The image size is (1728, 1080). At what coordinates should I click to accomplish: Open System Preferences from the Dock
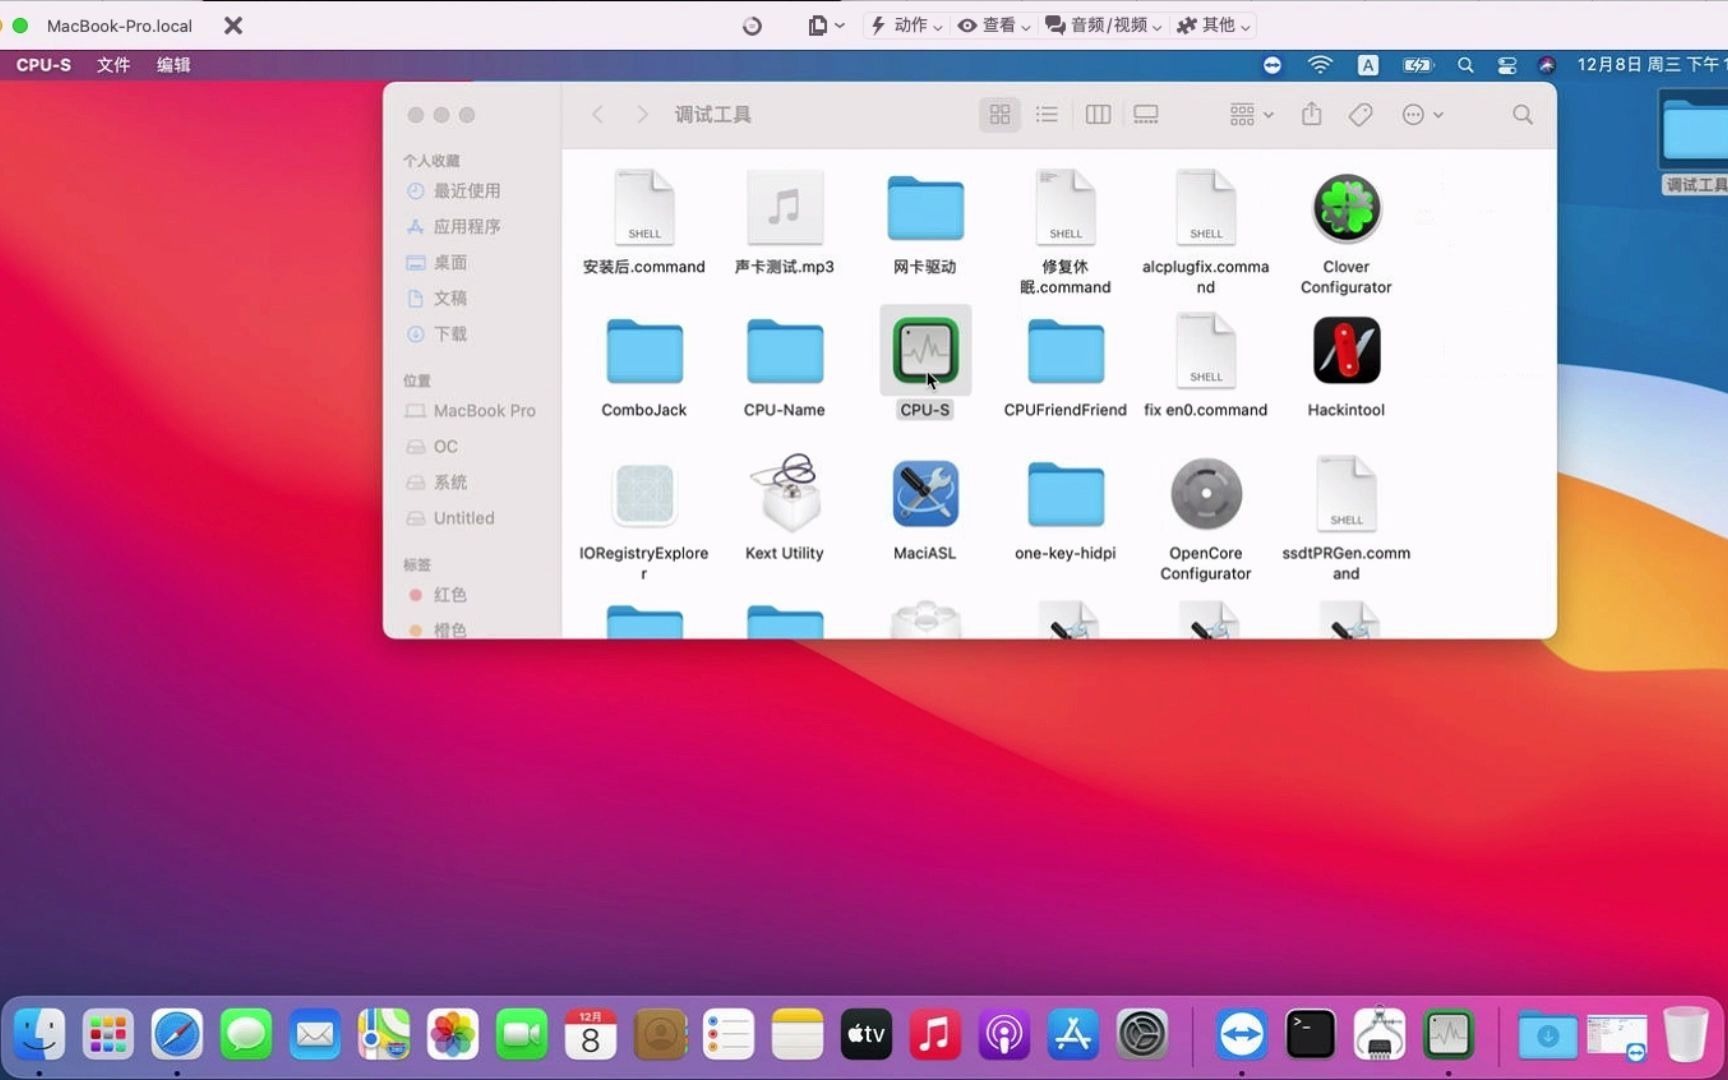pyautogui.click(x=1141, y=1034)
